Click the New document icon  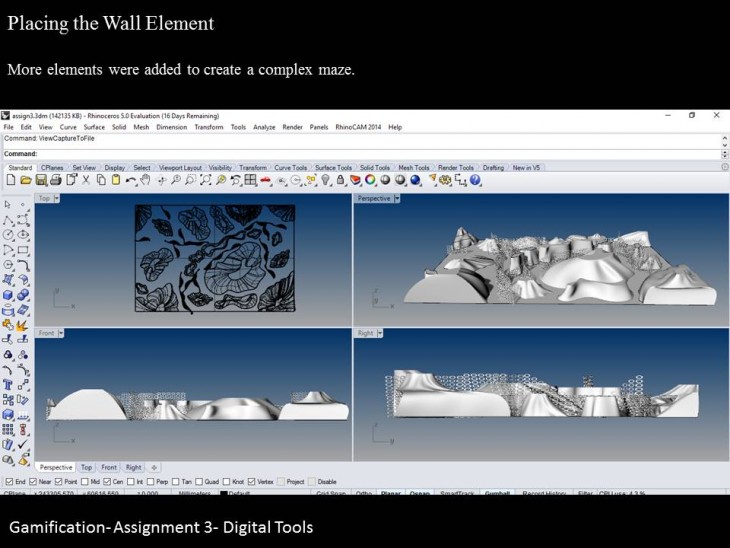point(10,180)
